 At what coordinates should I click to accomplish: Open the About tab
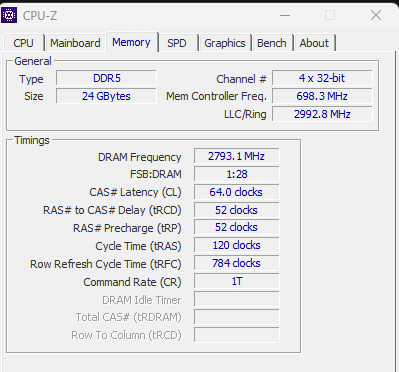point(314,43)
